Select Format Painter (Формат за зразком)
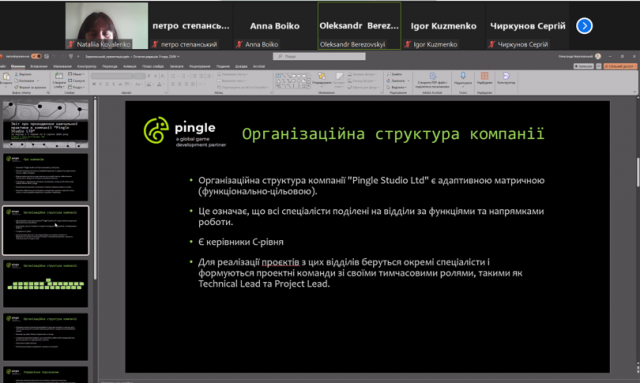 point(30,87)
